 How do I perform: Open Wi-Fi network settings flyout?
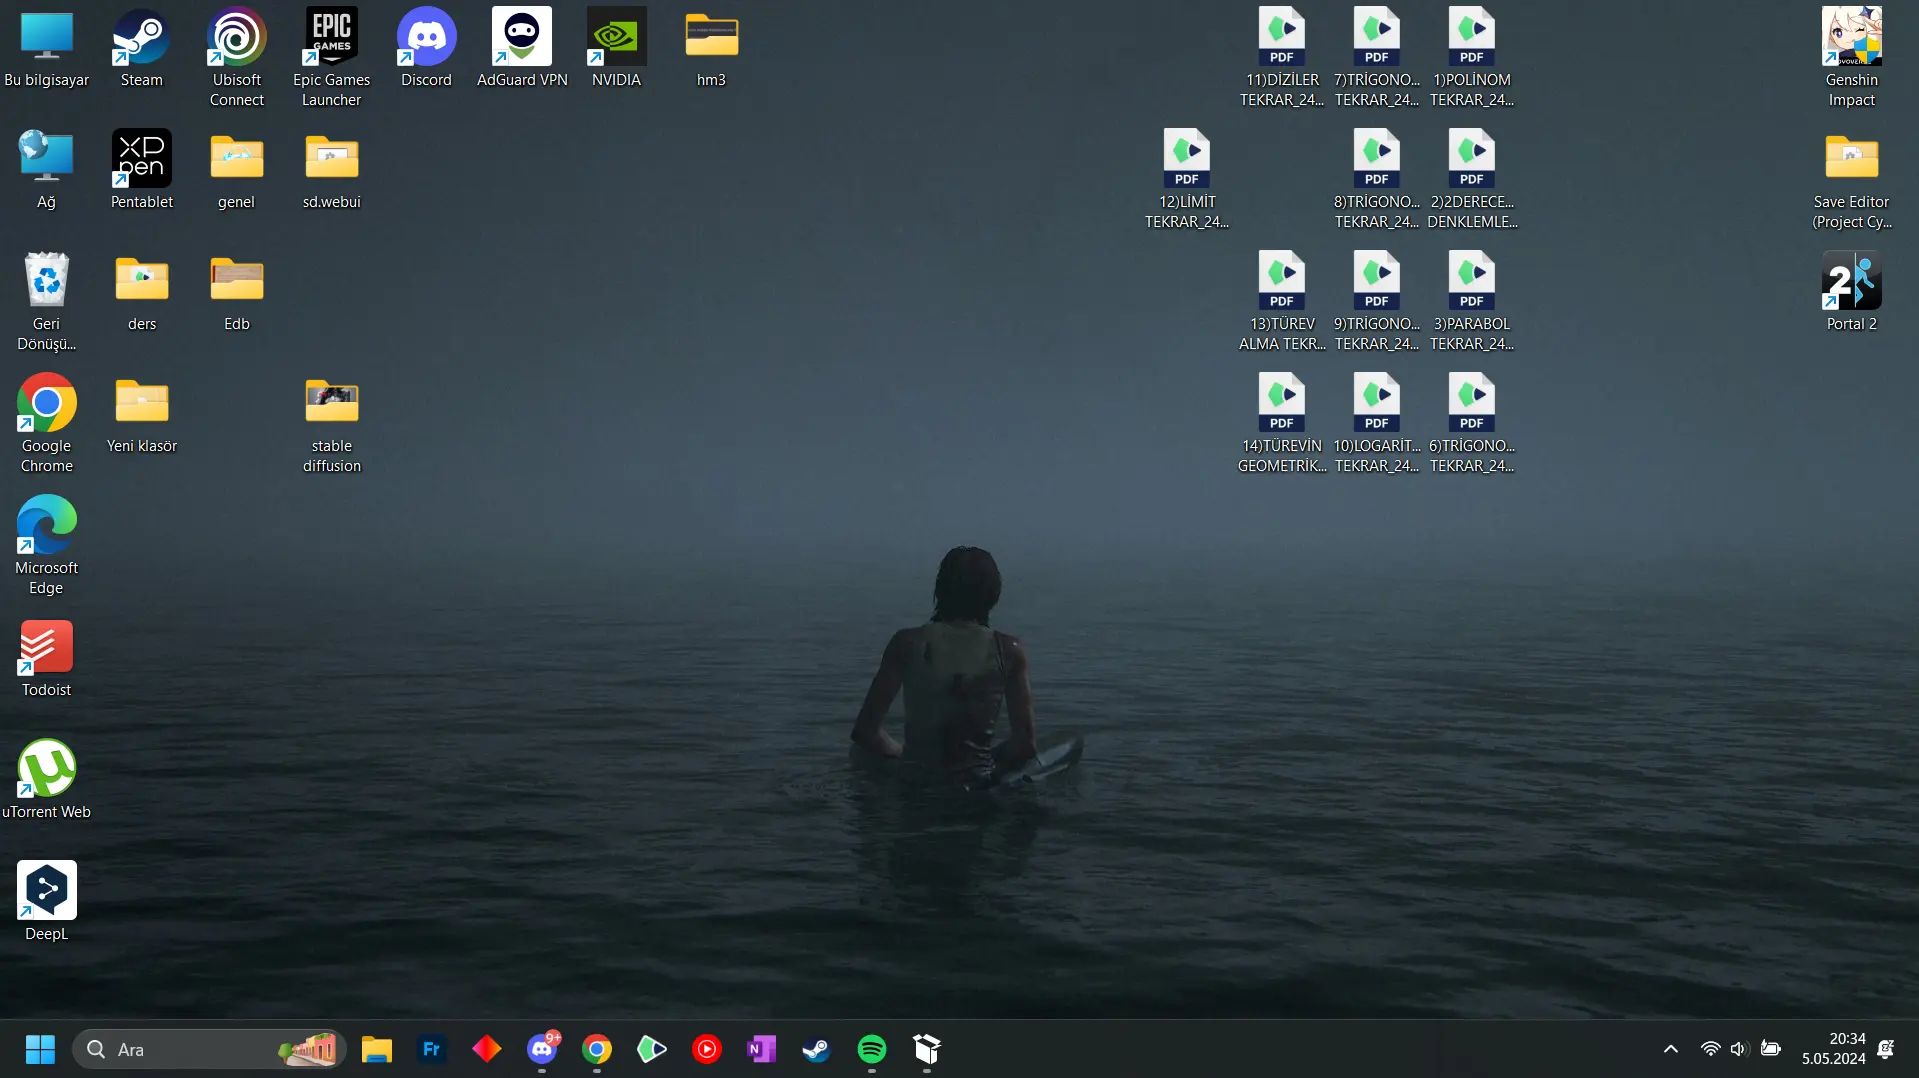coord(1710,1049)
